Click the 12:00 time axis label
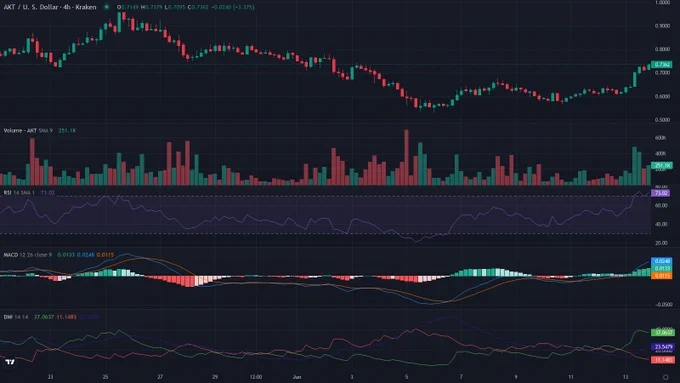Viewport: 680px width, 383px height. click(x=256, y=377)
